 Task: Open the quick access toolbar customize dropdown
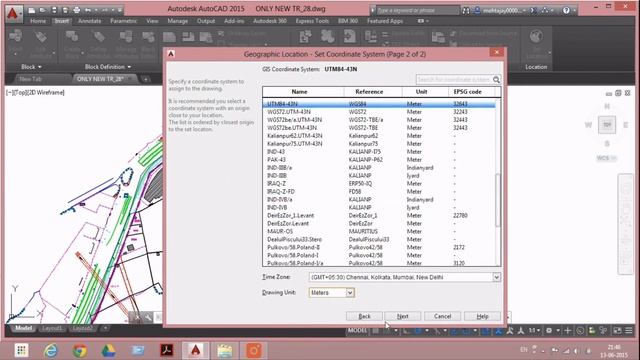(x=120, y=10)
